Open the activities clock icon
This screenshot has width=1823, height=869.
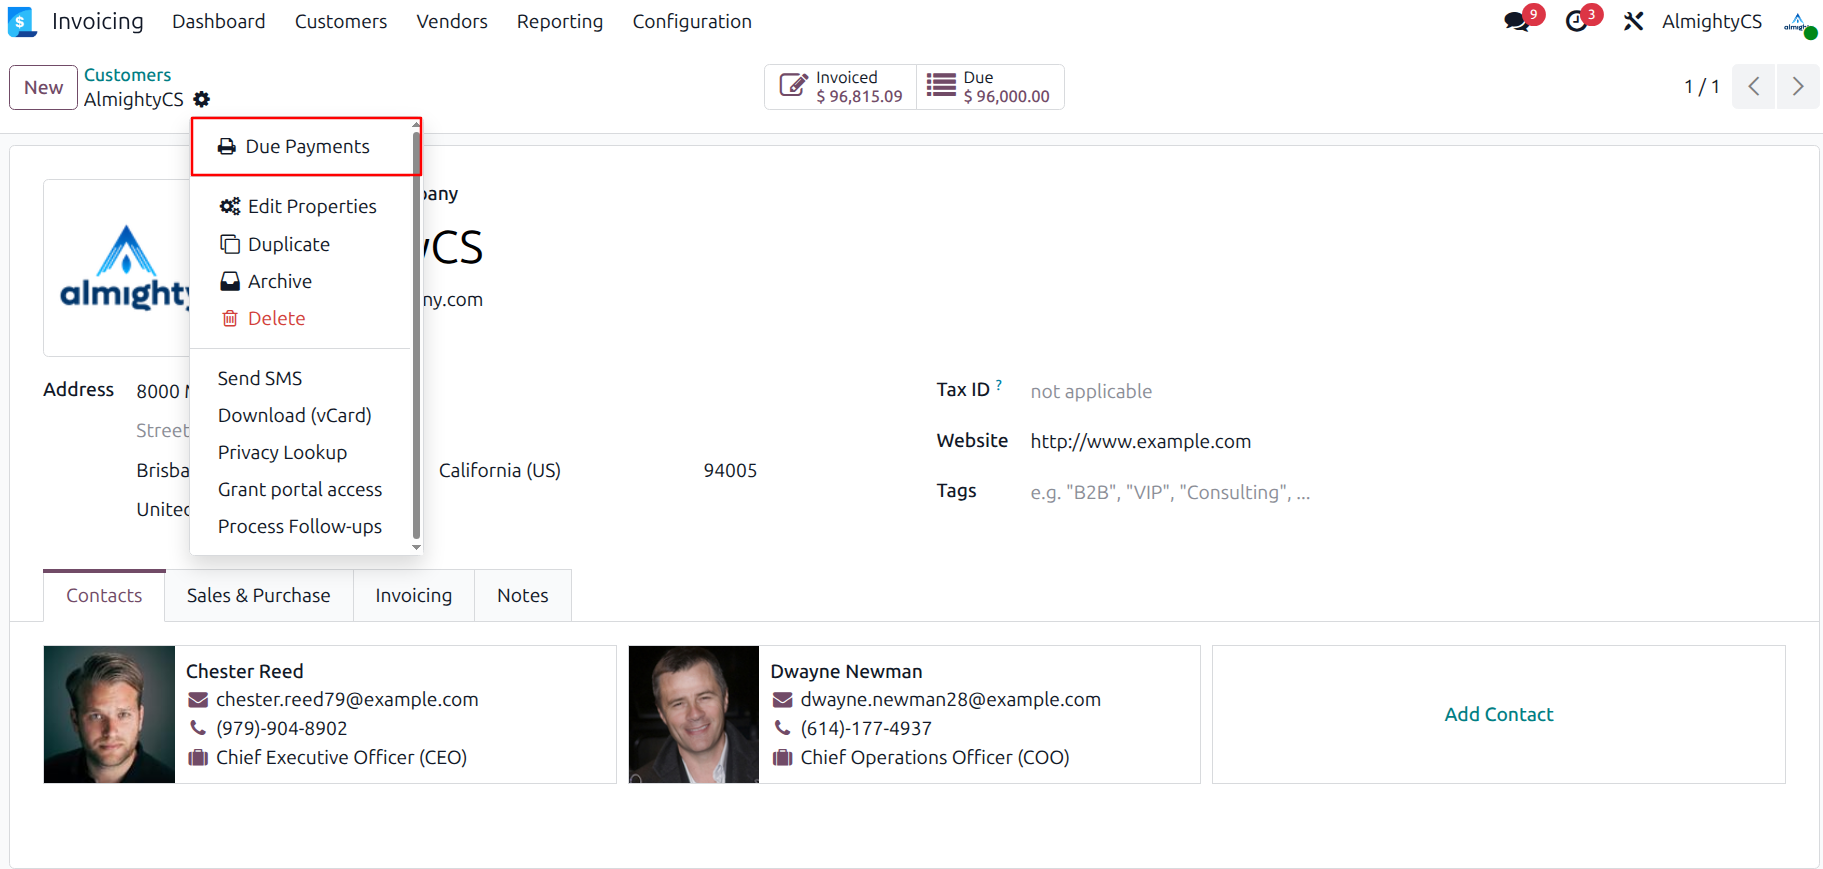point(1577,22)
